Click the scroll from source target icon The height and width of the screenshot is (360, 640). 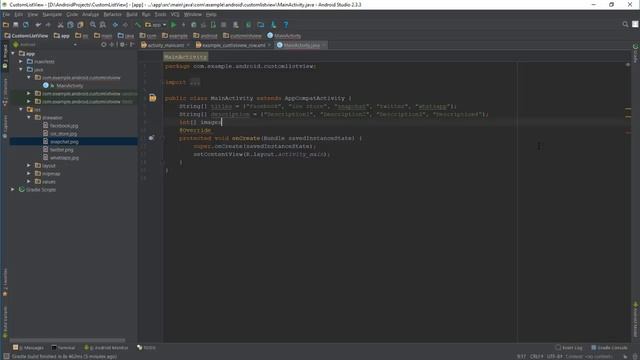pyautogui.click(x=104, y=44)
